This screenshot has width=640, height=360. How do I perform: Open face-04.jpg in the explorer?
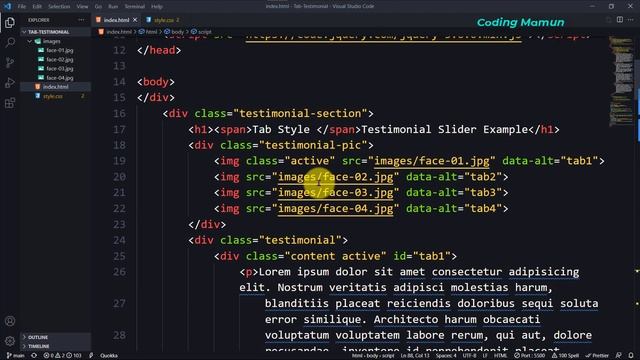pyautogui.click(x=60, y=78)
